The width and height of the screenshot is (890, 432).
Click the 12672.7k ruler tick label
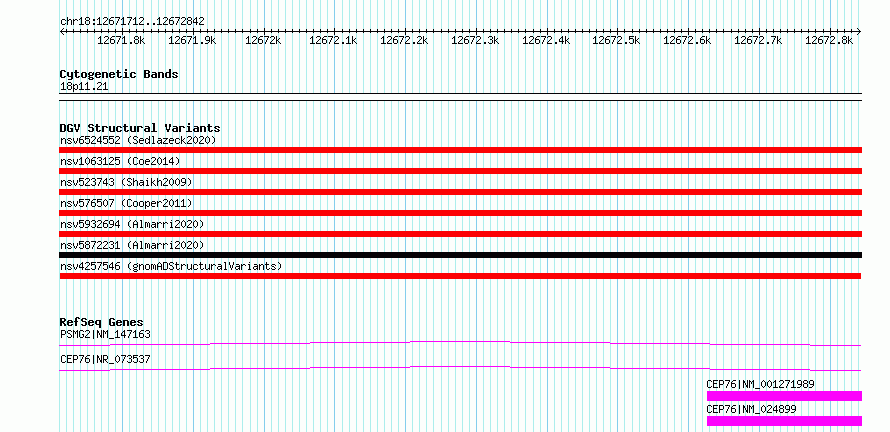point(758,40)
